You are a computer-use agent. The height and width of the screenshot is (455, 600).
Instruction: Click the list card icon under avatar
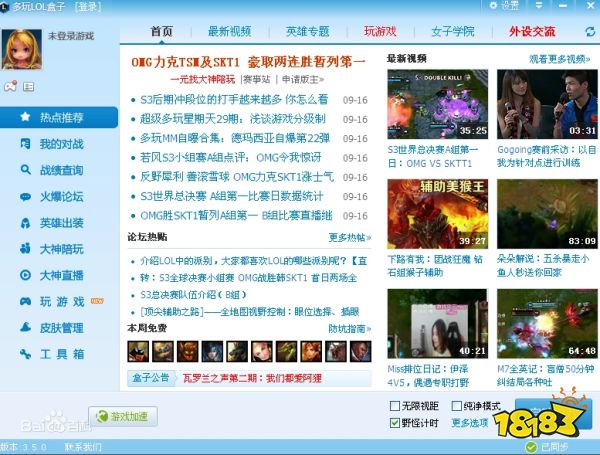point(28,87)
